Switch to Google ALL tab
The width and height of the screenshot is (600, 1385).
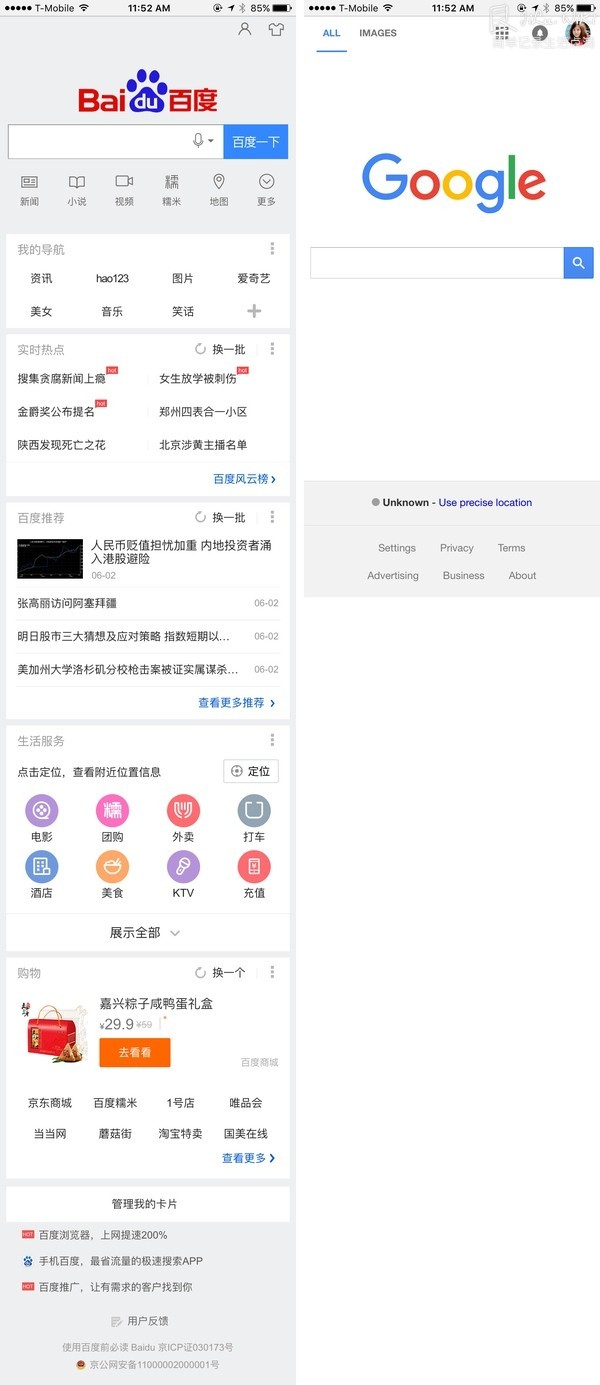coord(332,33)
